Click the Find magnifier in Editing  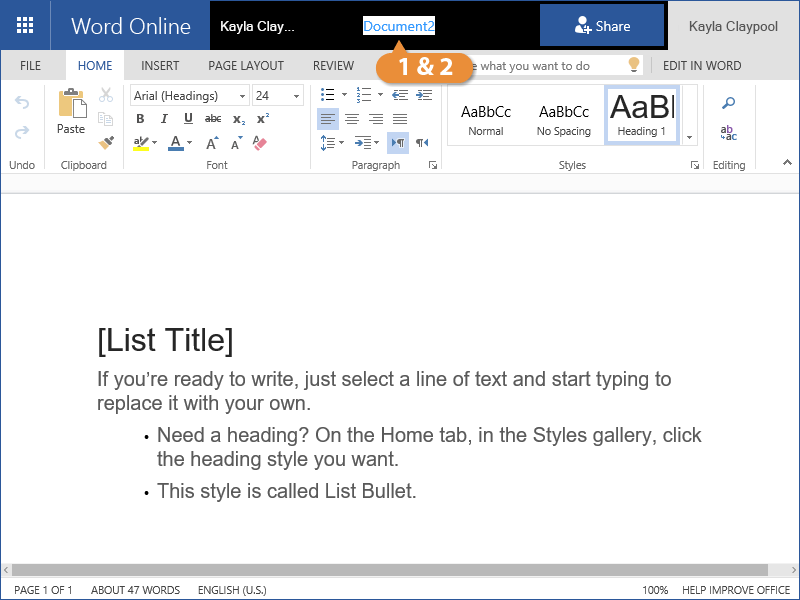(729, 103)
